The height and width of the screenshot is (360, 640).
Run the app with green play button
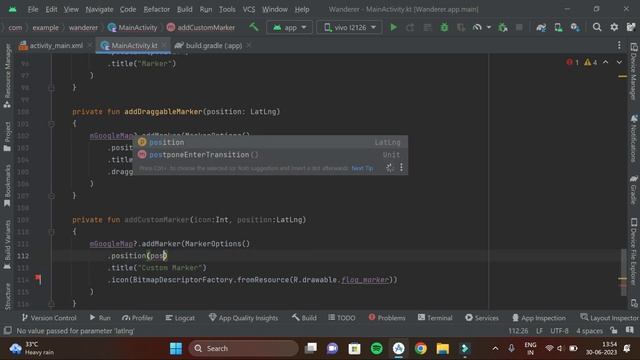393,27
